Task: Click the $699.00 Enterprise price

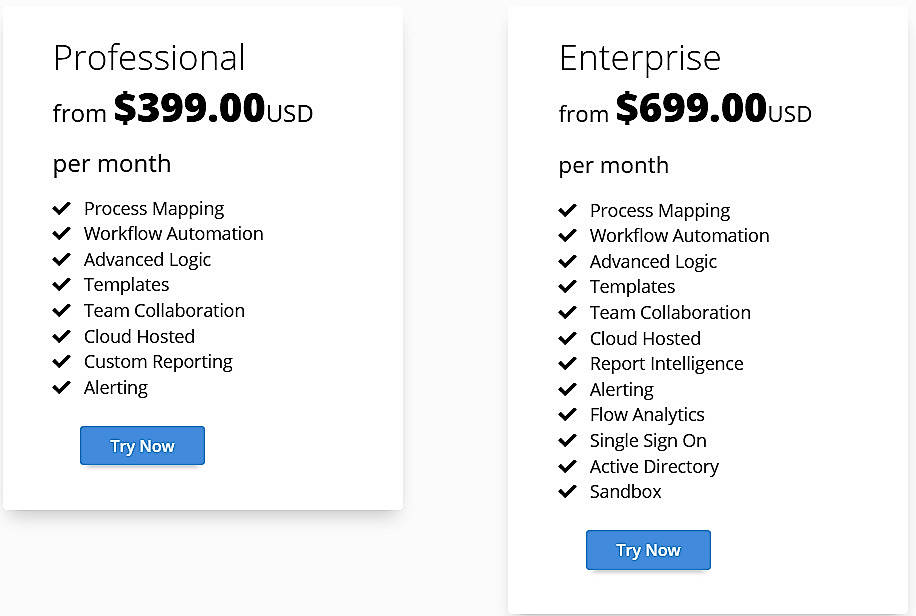Action: point(690,108)
